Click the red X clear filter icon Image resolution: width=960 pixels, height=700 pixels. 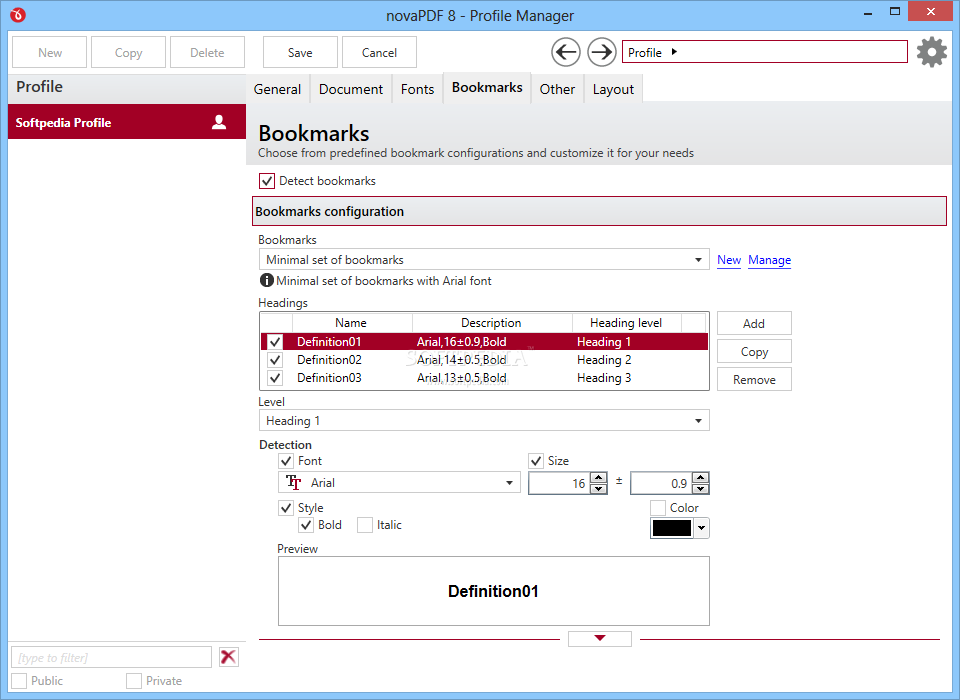click(228, 657)
